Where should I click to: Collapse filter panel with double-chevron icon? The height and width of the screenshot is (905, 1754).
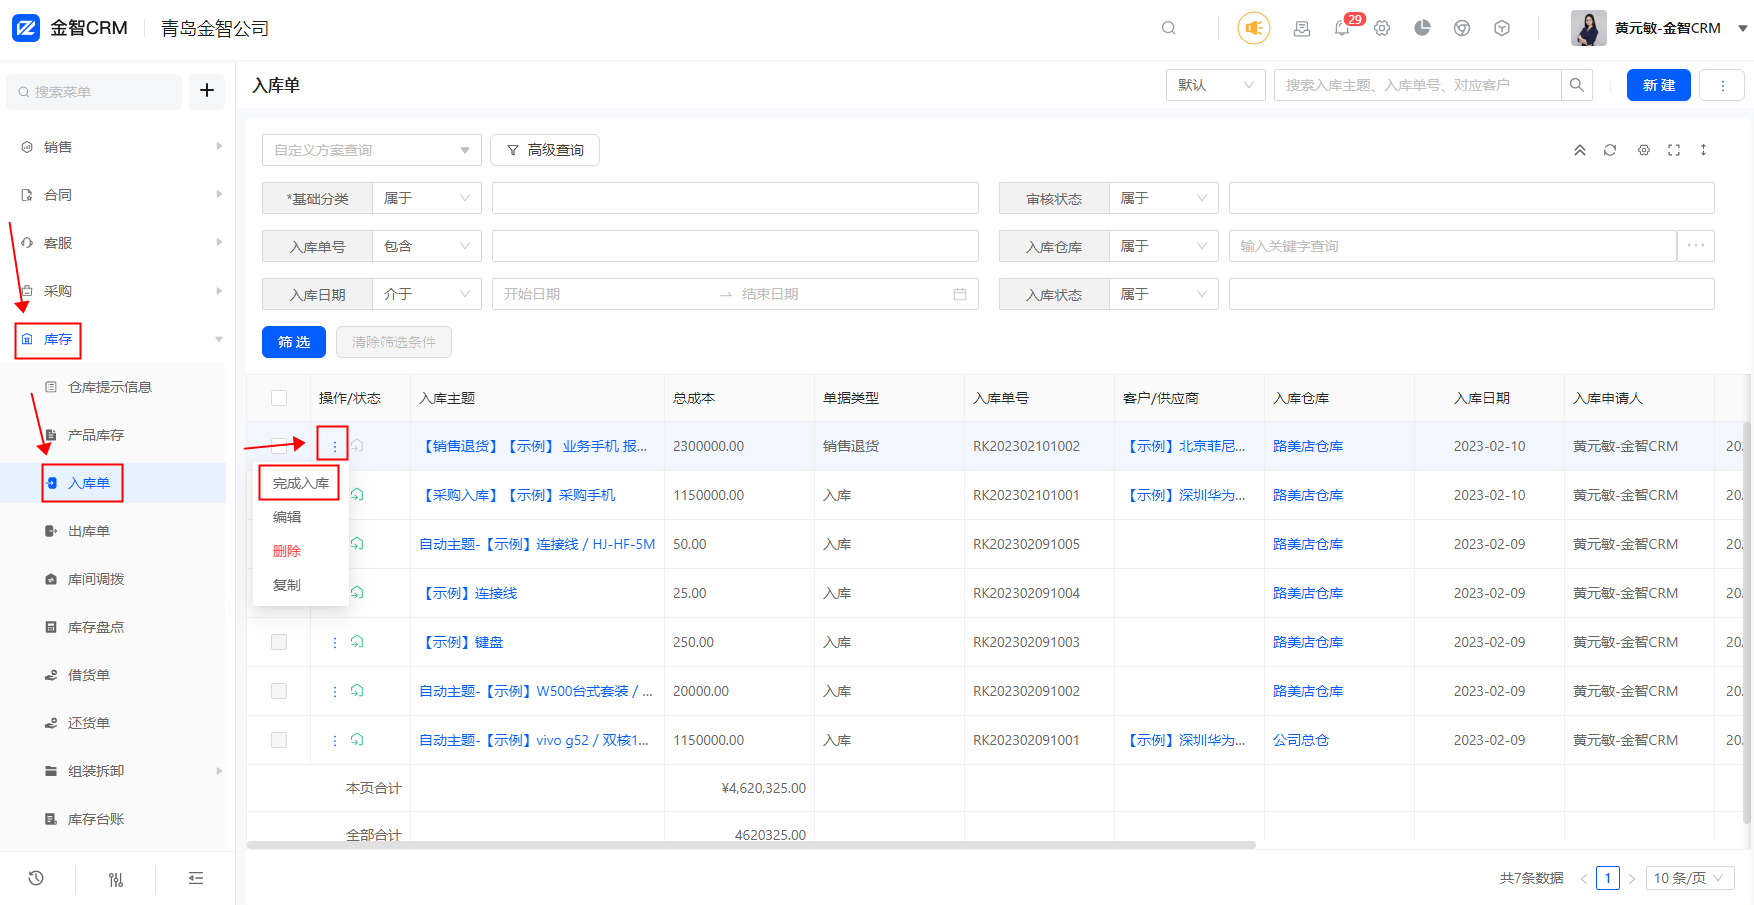(1580, 150)
